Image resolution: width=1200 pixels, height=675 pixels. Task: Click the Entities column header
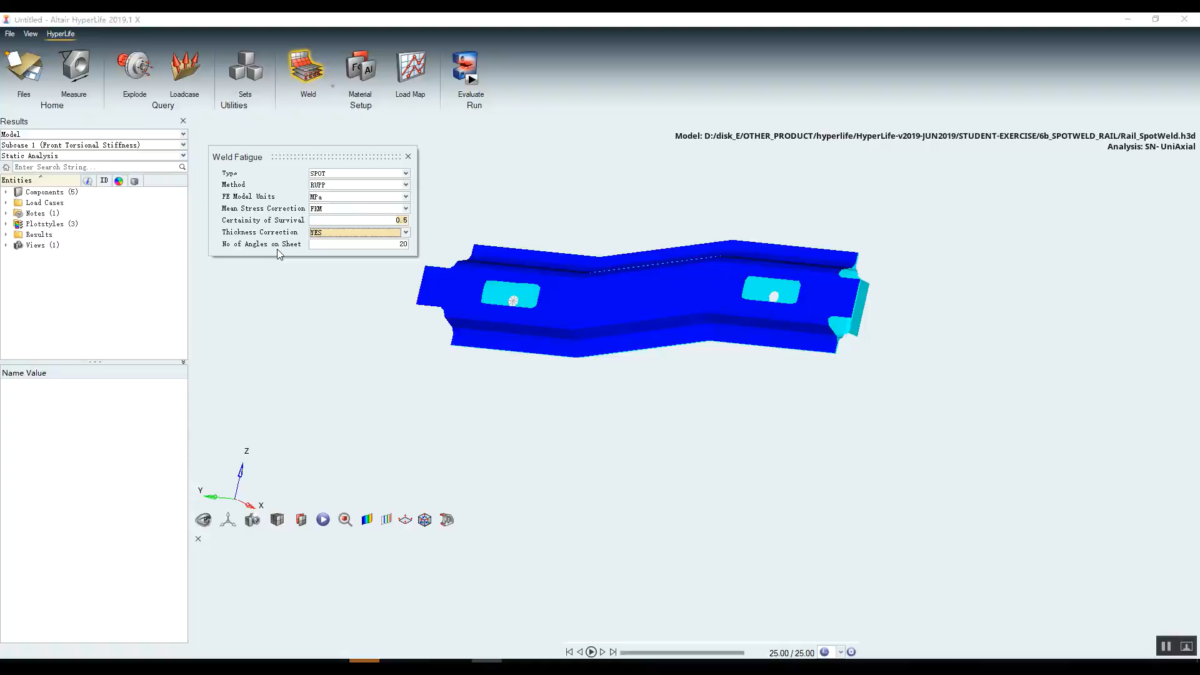[x=40, y=181]
